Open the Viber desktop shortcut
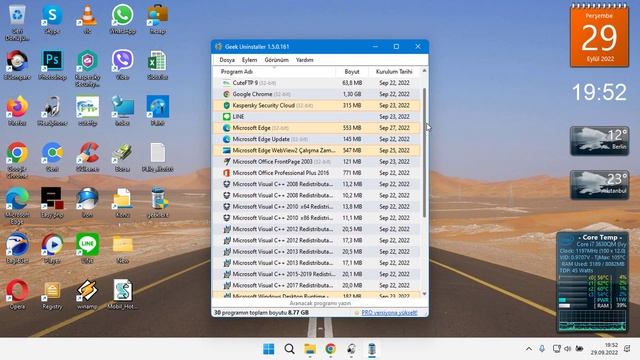This screenshot has width=640, height=360. [122, 64]
